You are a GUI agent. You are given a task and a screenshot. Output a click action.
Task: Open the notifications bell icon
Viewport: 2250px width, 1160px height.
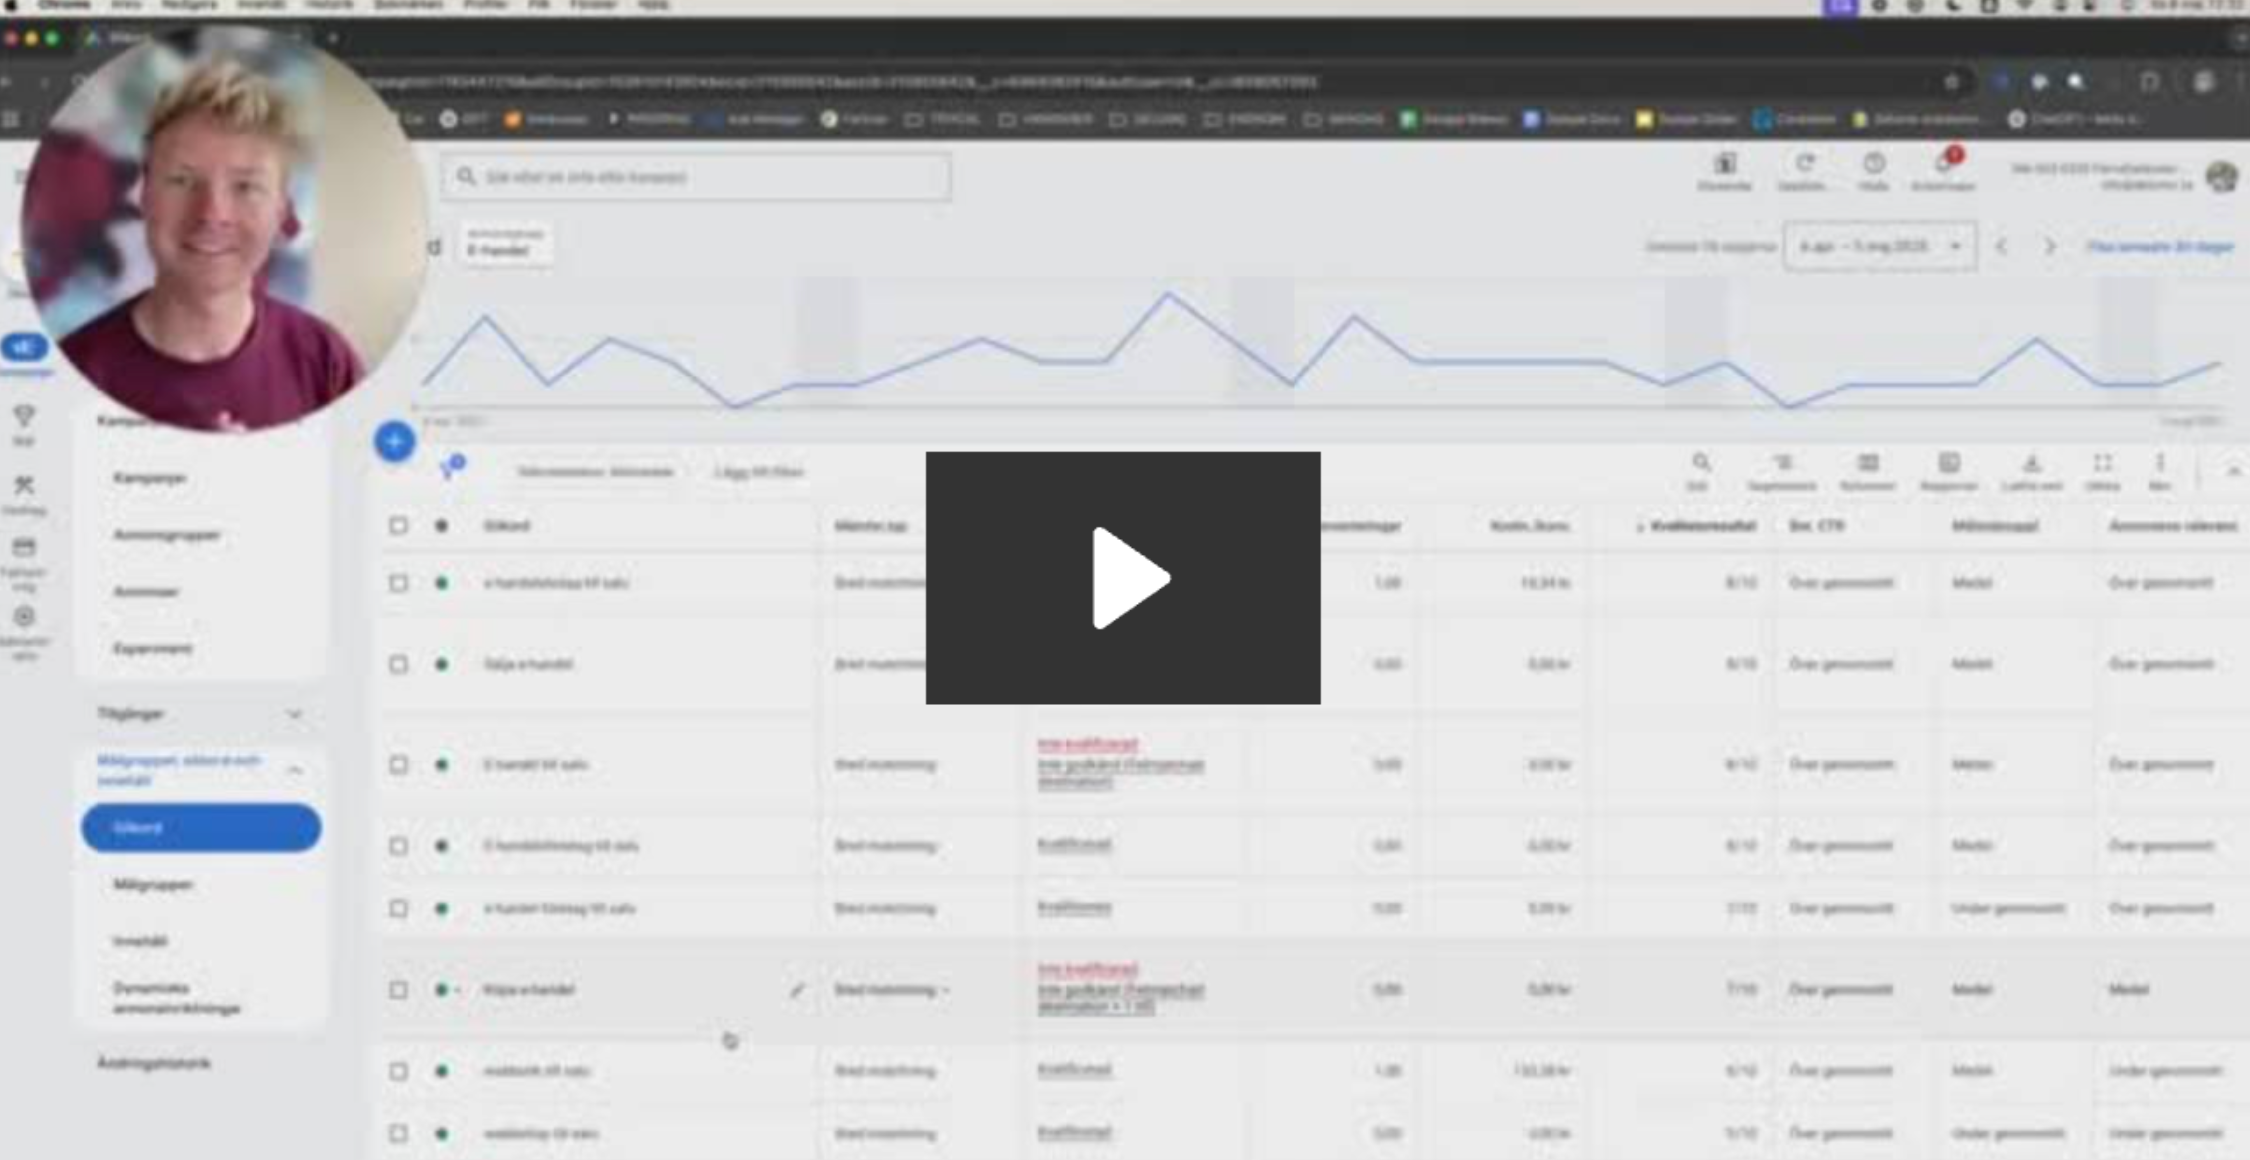(x=1943, y=164)
